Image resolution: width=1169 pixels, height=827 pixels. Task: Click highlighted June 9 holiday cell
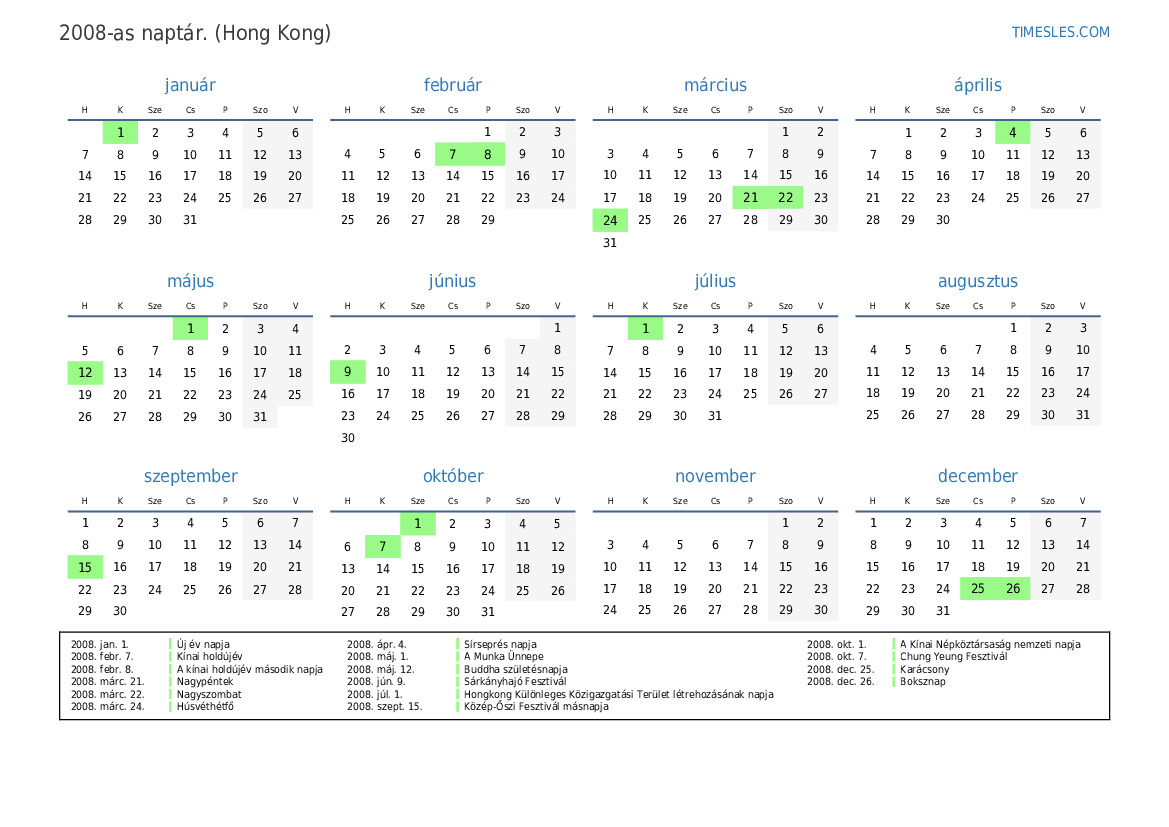pyautogui.click(x=347, y=372)
